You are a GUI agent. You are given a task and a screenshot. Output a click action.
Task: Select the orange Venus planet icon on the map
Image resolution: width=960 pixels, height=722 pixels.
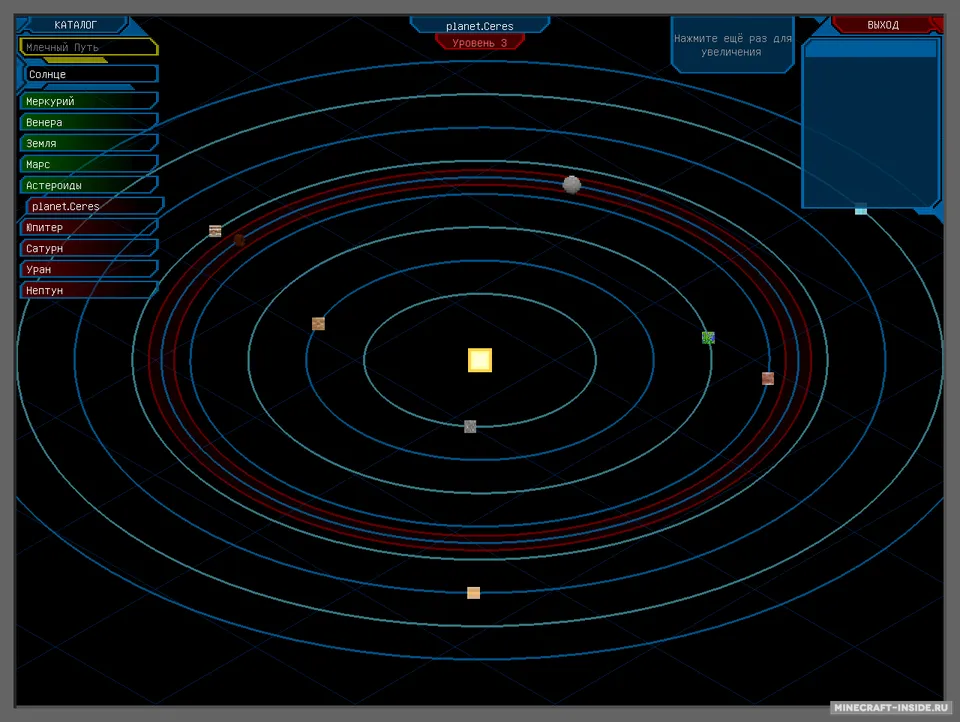point(318,323)
